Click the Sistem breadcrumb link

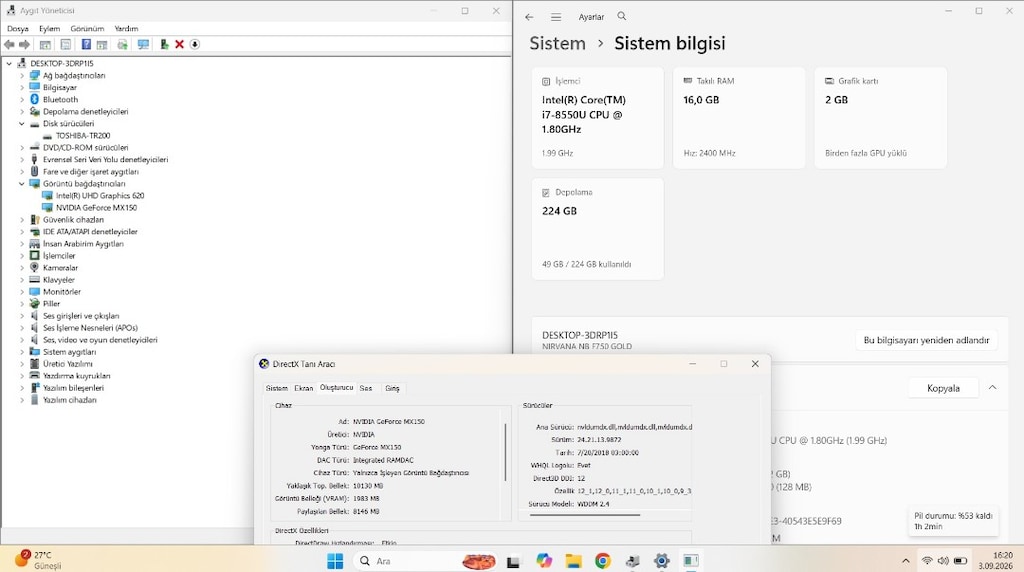557,43
